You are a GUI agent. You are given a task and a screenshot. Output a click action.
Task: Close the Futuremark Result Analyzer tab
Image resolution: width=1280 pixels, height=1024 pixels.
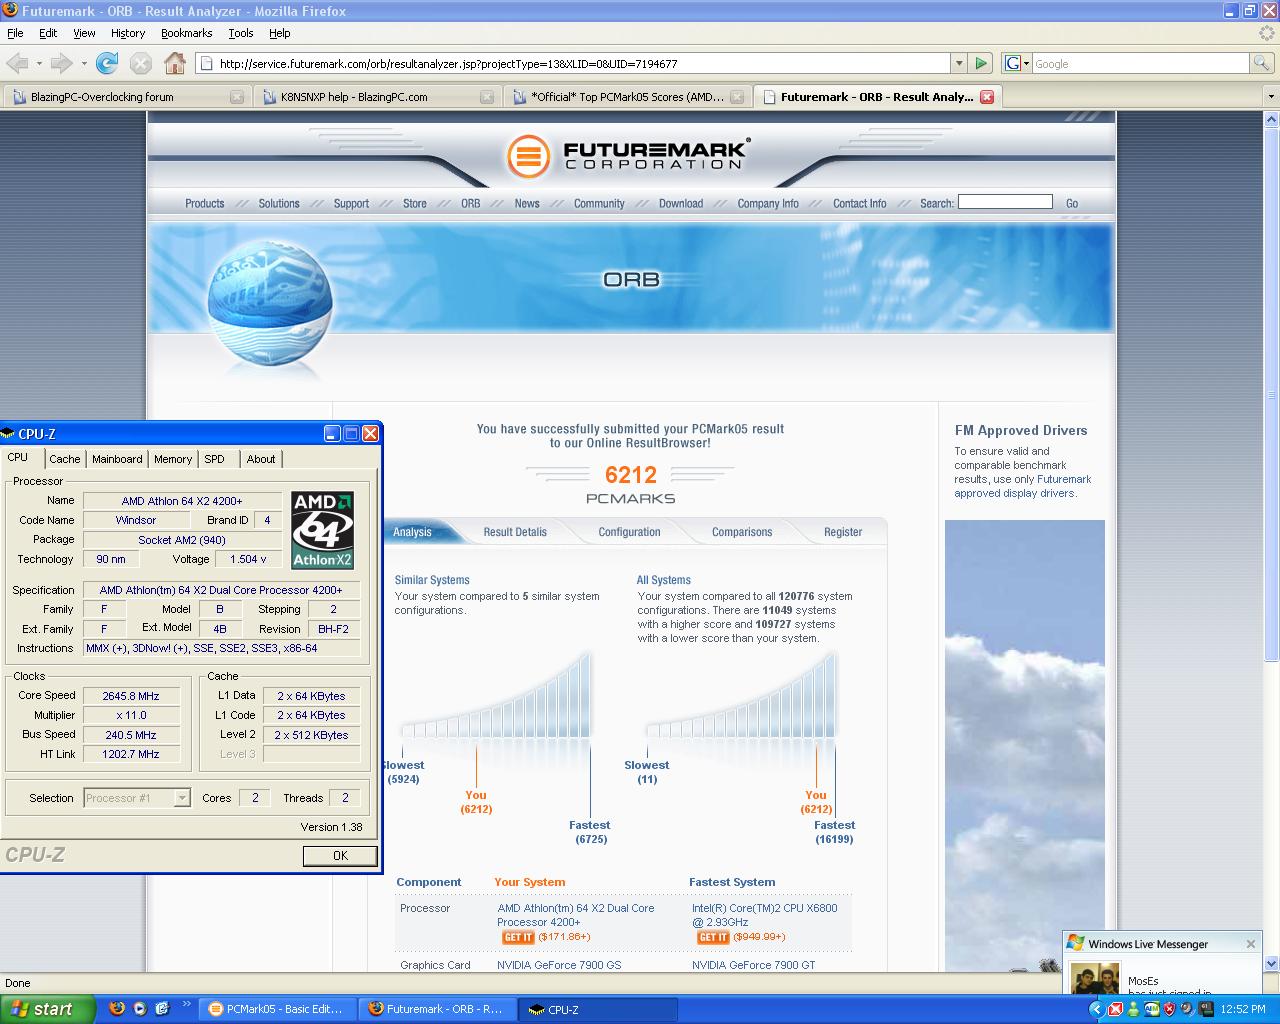[x=987, y=97]
